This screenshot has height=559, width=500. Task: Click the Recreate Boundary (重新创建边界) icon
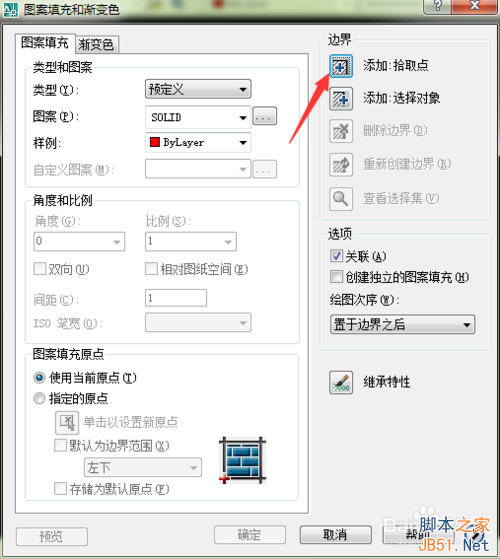341,165
